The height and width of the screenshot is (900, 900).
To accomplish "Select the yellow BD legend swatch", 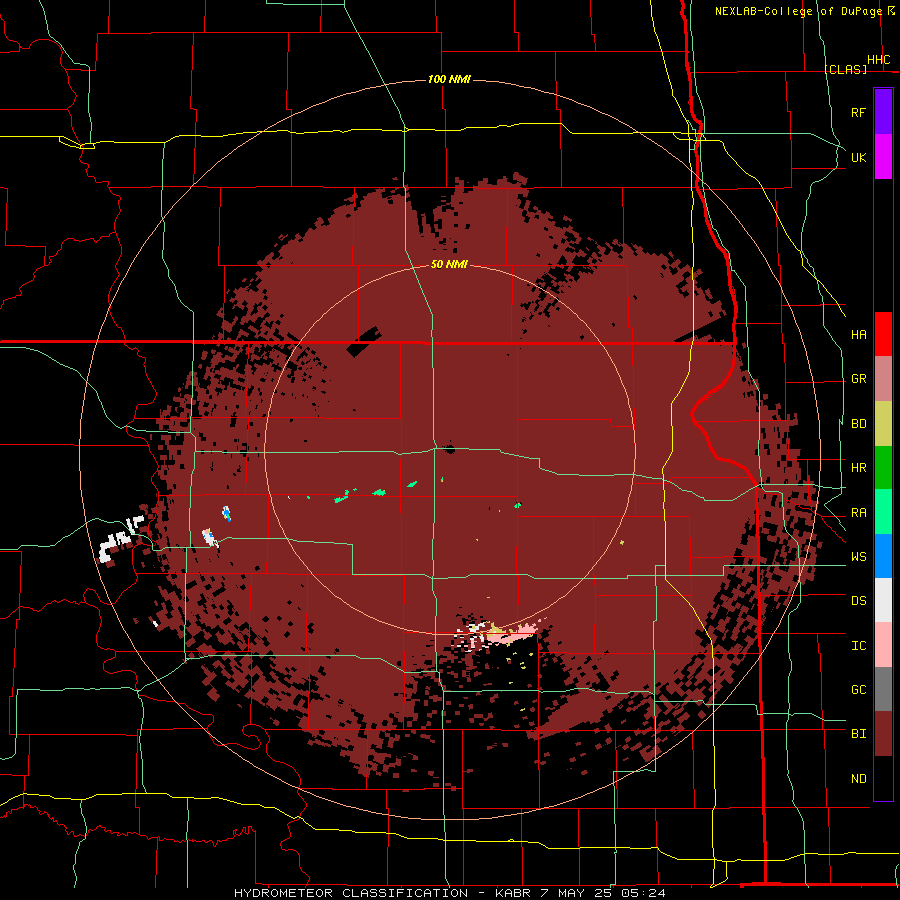I will pyautogui.click(x=883, y=423).
